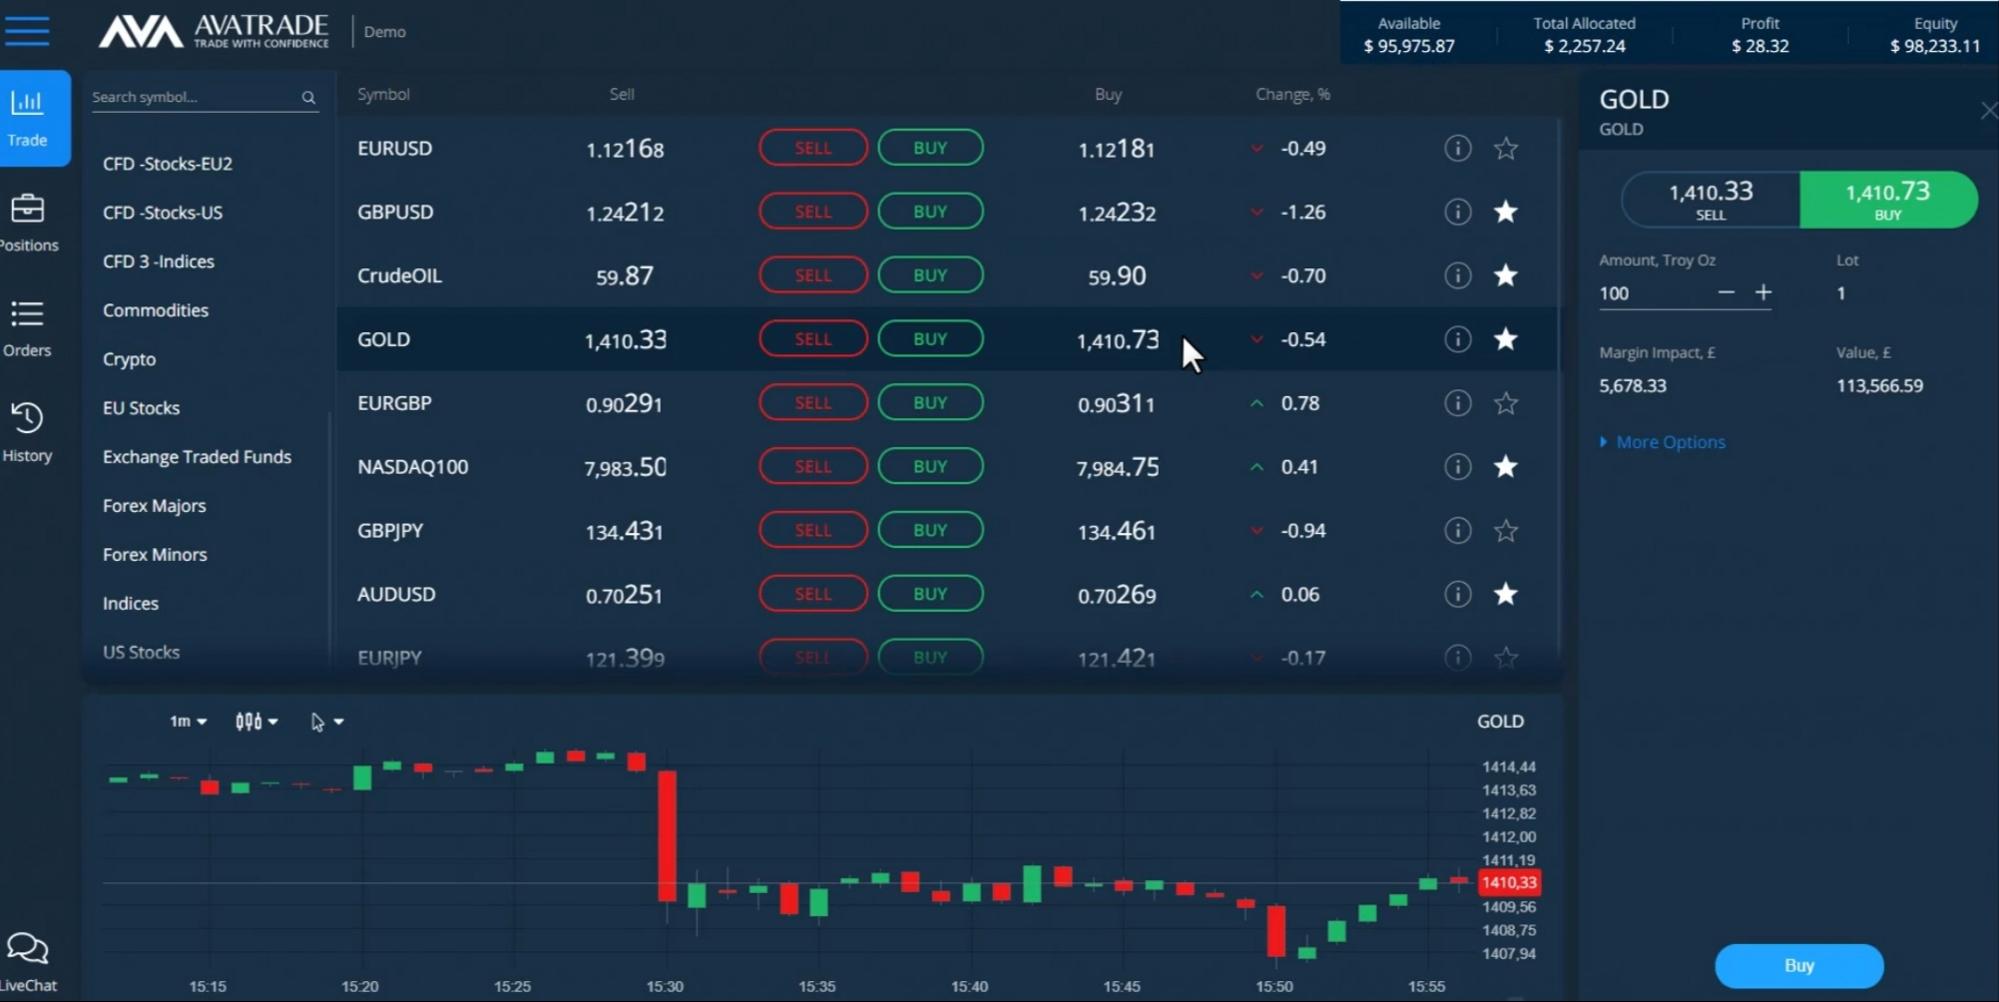
Task: Select Indices category
Action: (x=130, y=603)
